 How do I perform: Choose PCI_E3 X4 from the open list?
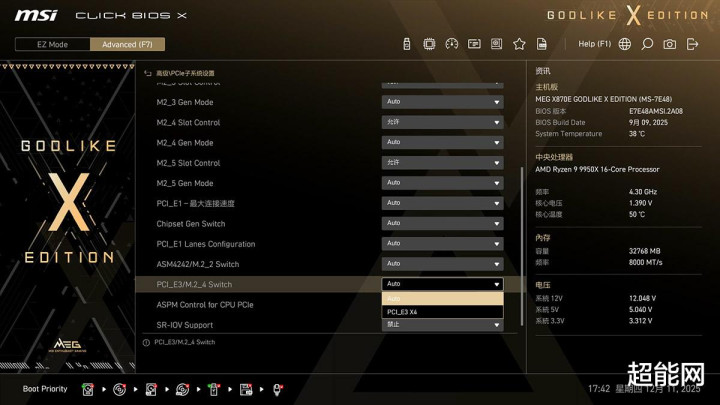[442, 312]
